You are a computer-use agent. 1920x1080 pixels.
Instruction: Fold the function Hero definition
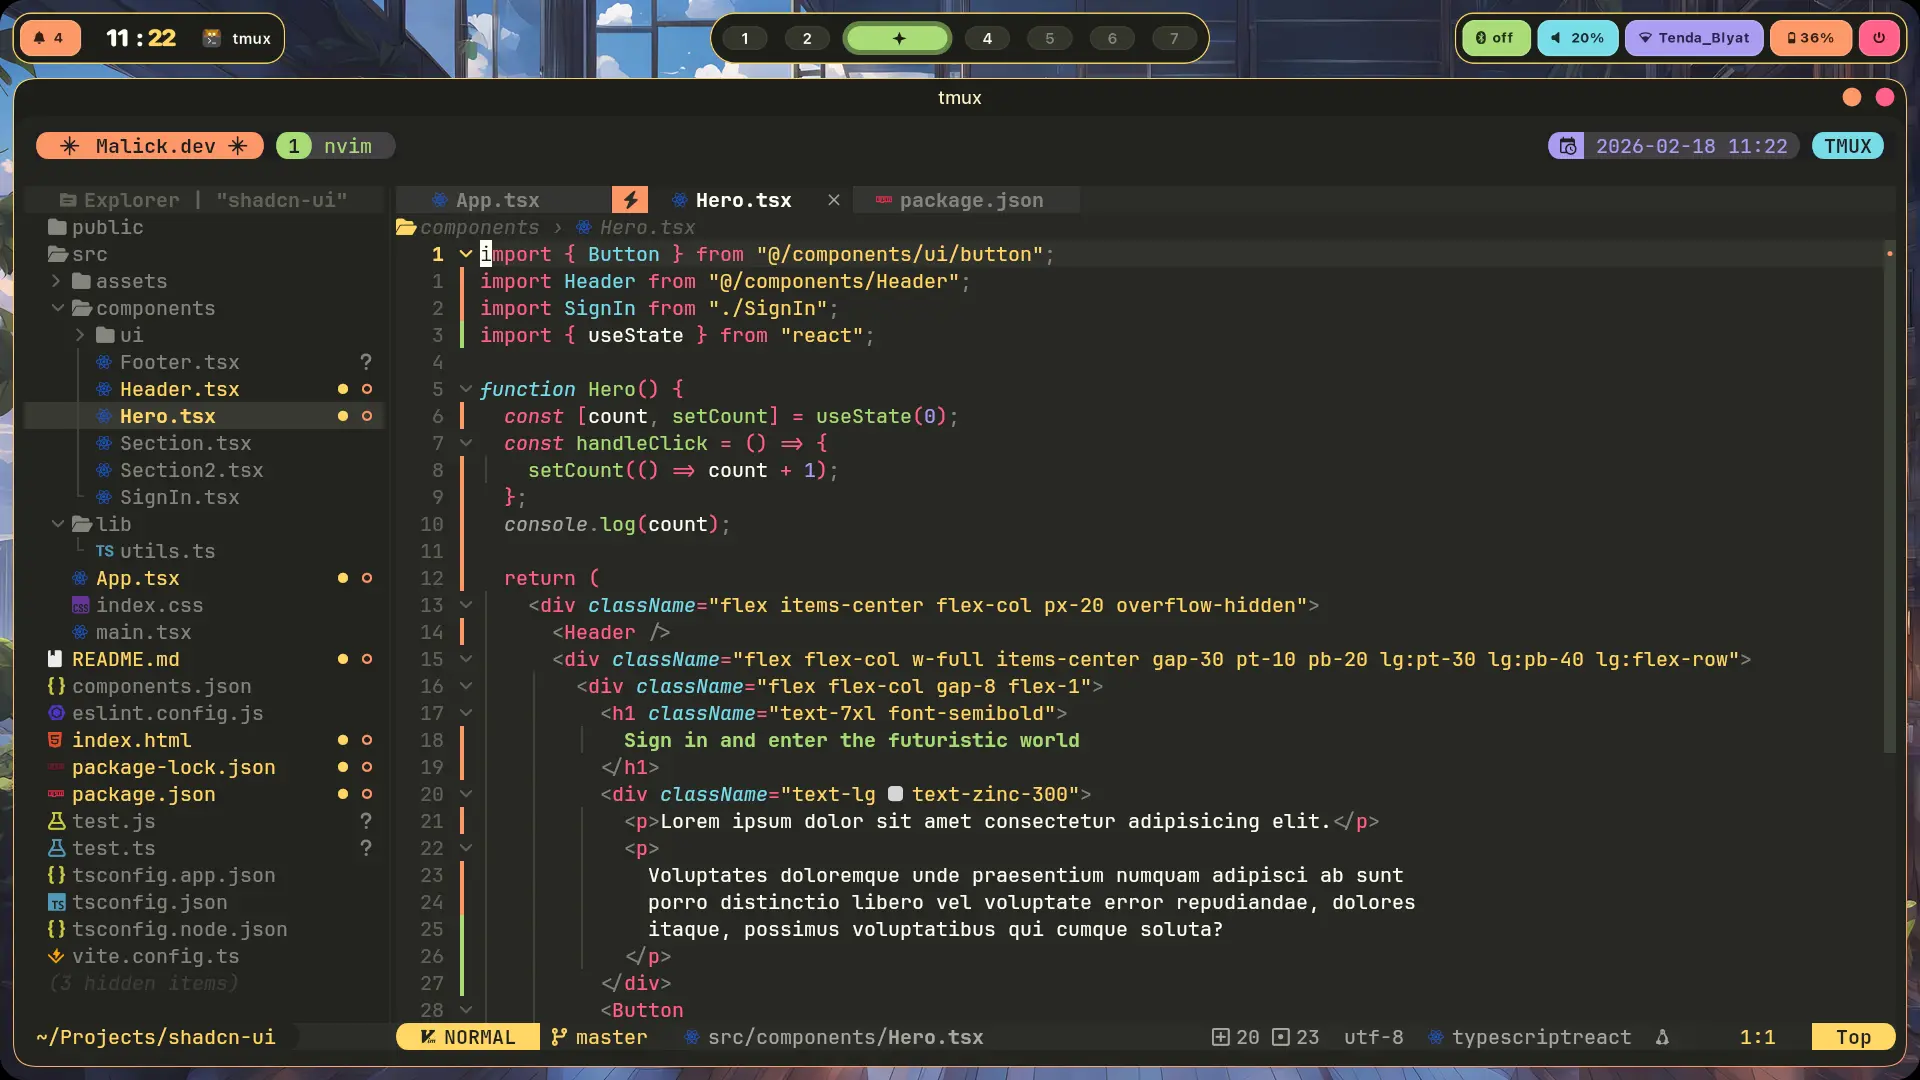click(x=465, y=389)
